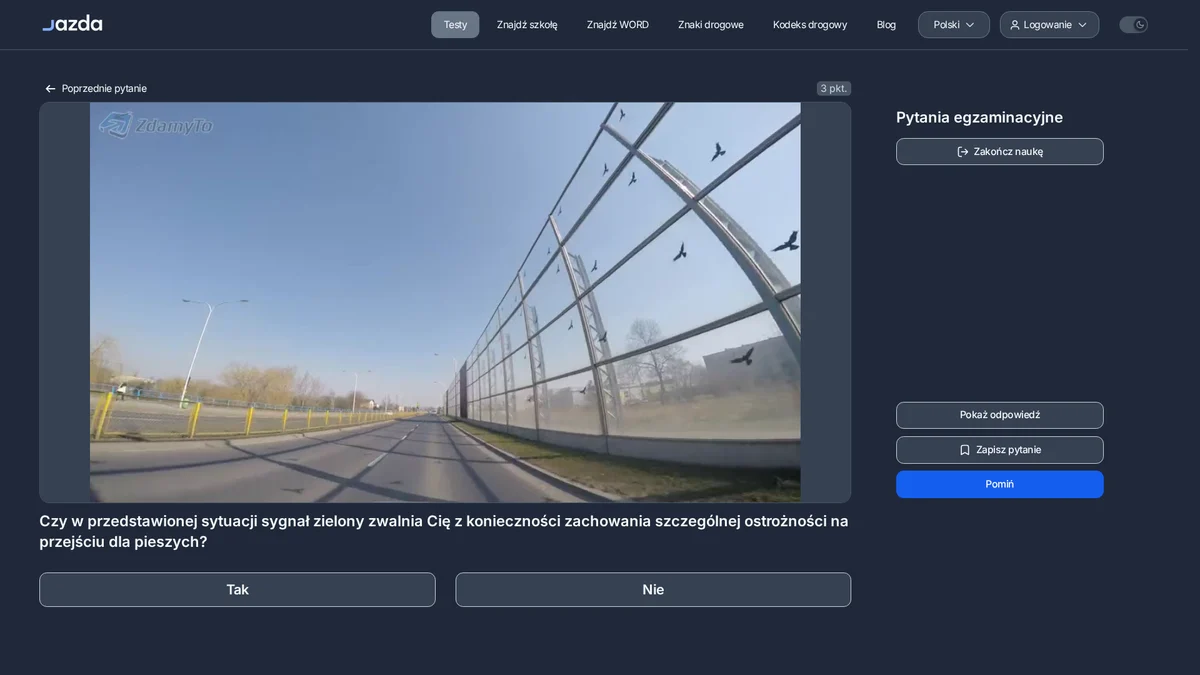Open Znajdź WORD page
The width and height of the screenshot is (1200, 675).
pos(618,25)
